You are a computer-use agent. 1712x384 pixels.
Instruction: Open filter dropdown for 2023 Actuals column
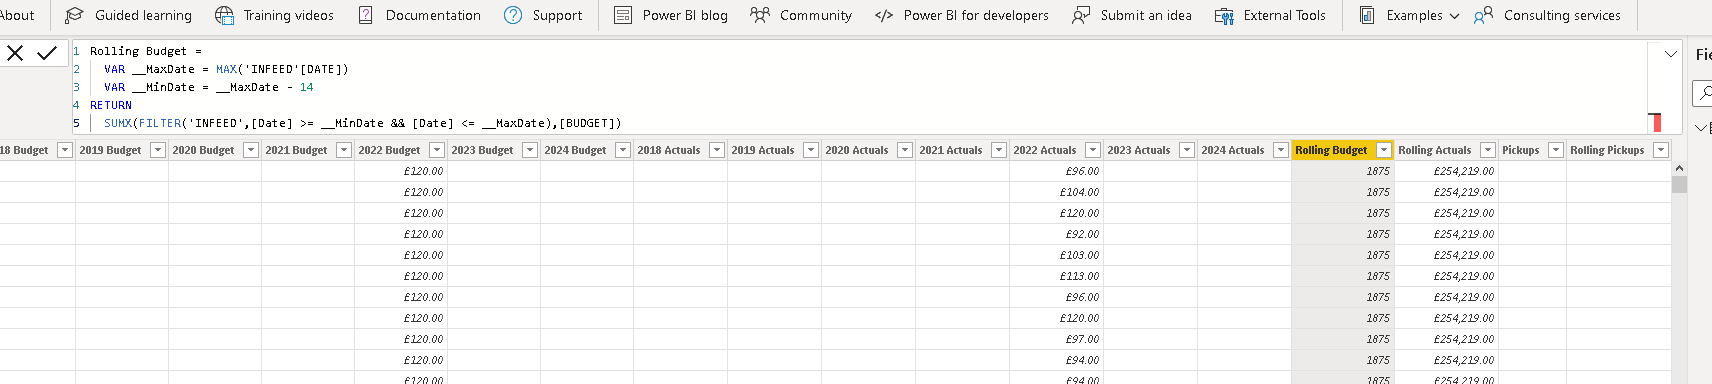(1187, 150)
